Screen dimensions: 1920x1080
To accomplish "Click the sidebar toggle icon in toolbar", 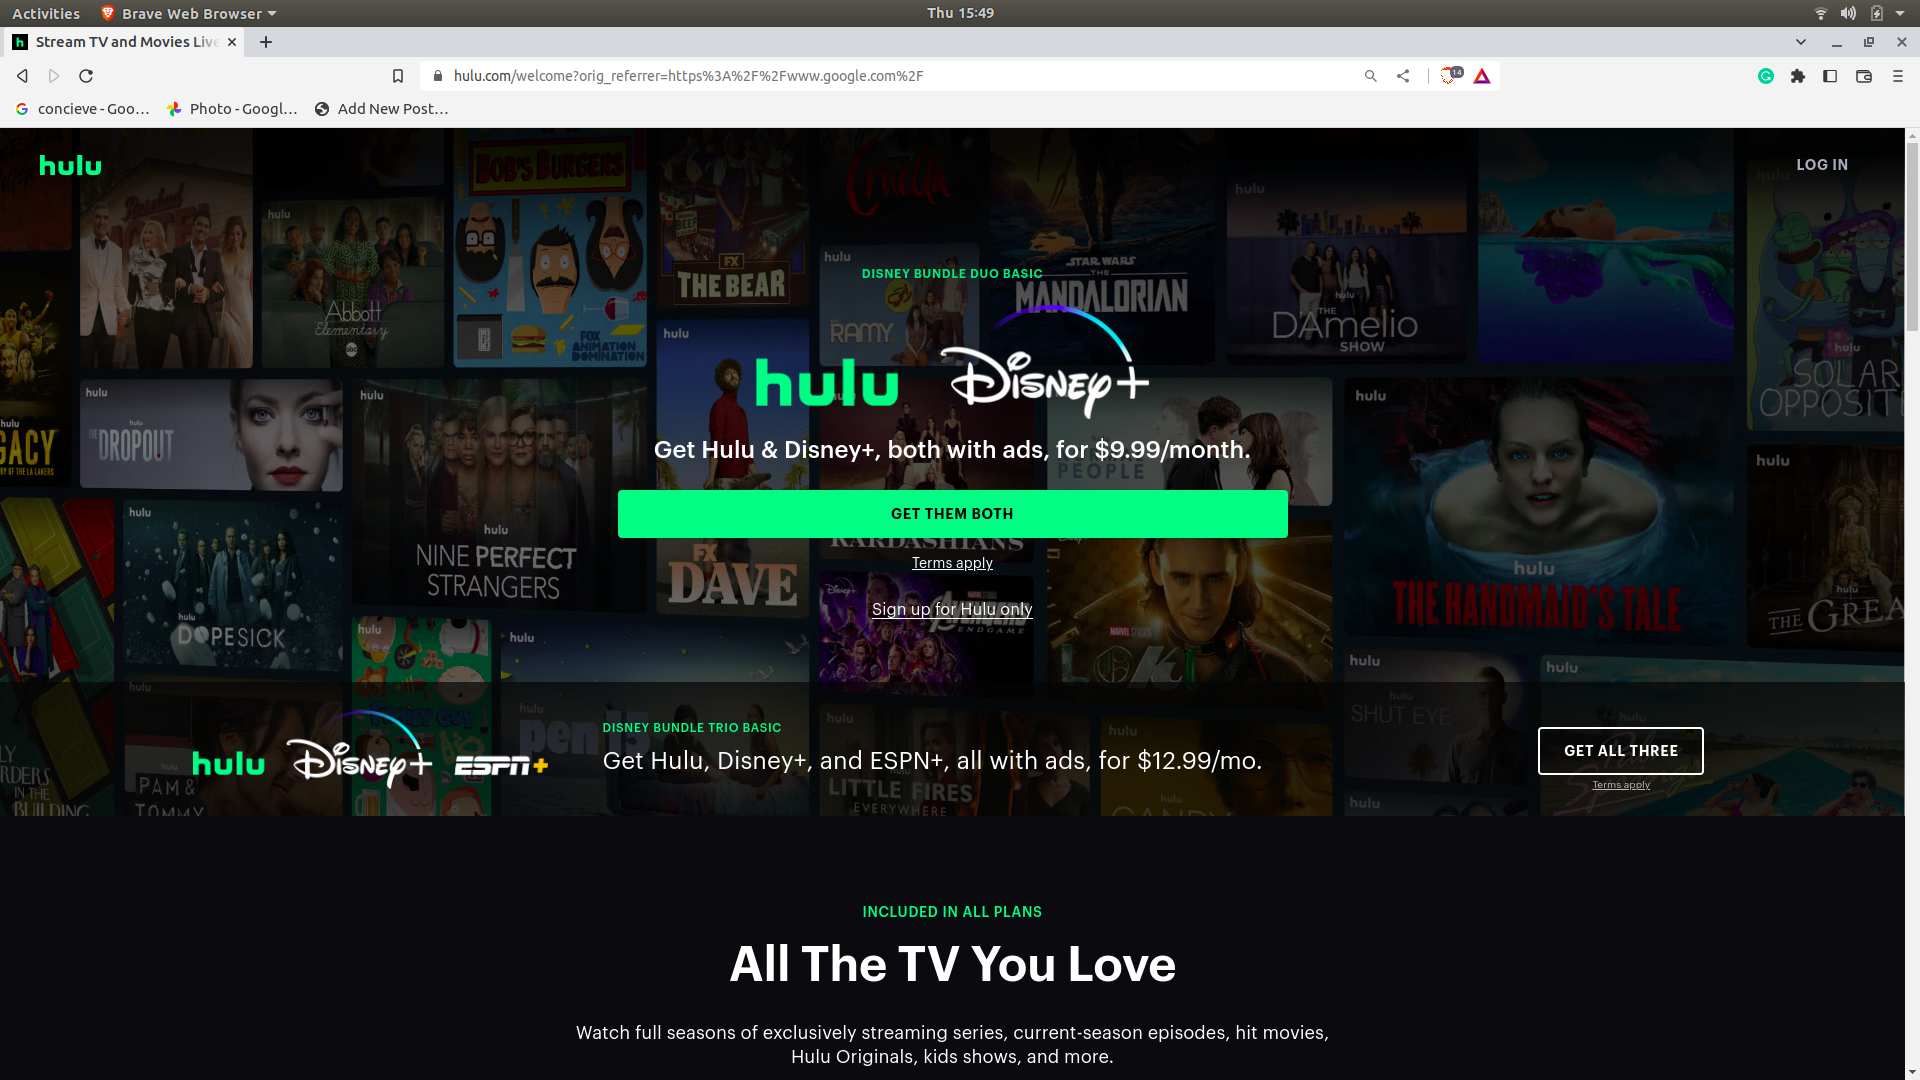I will (x=1830, y=75).
